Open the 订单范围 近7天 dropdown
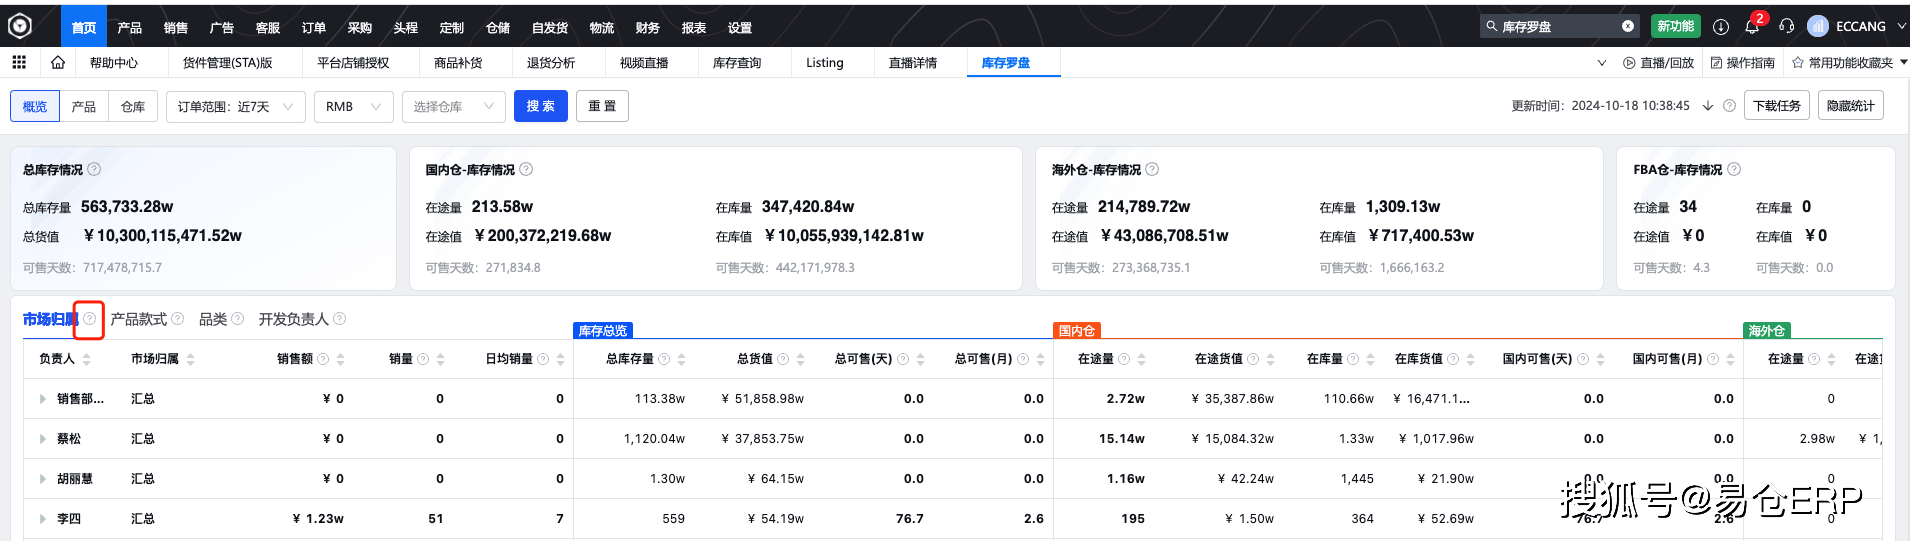Screen dimensions: 1910x541 [235, 106]
